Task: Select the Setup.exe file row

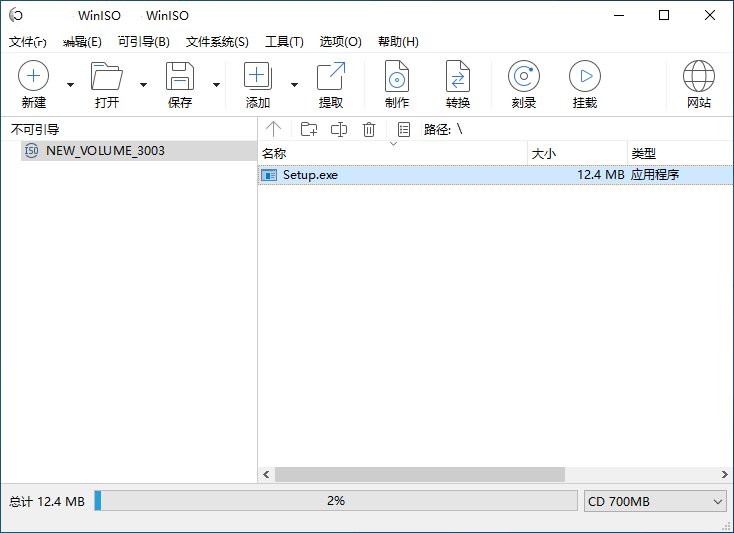Action: tap(495, 175)
